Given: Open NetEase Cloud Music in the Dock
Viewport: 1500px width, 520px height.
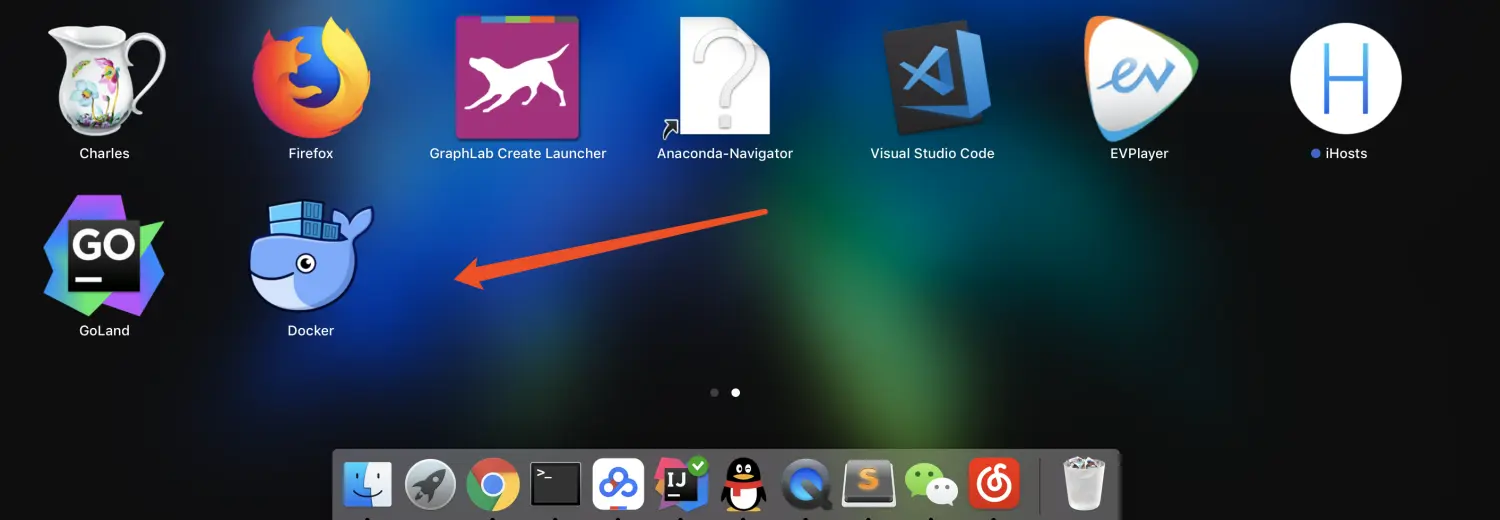Looking at the screenshot, I should pyautogui.click(x=994, y=485).
